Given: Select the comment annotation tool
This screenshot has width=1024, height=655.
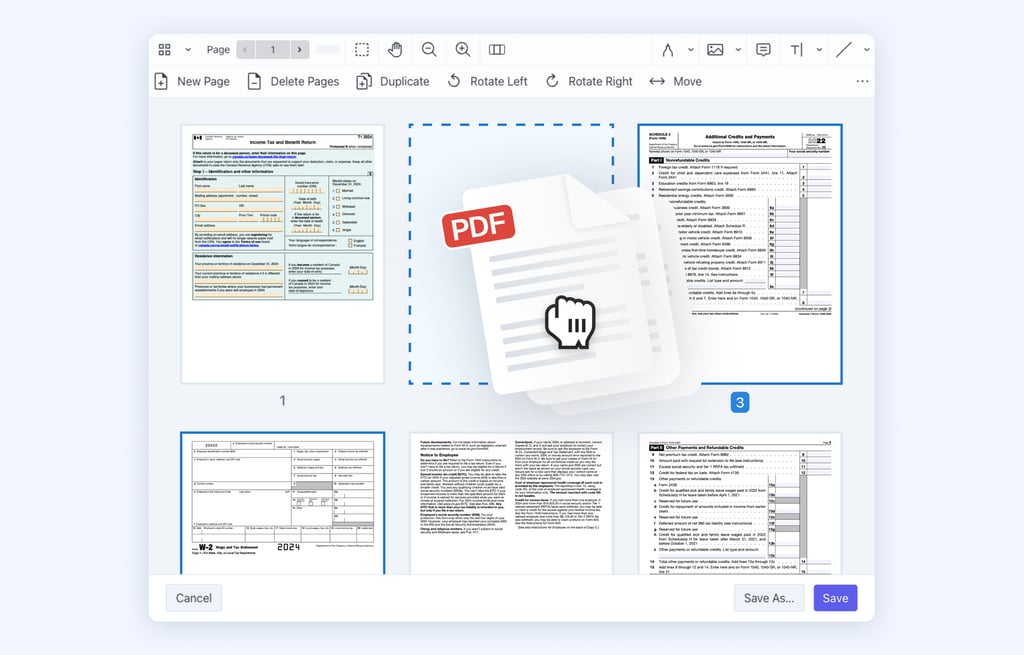Looking at the screenshot, I should coord(763,49).
